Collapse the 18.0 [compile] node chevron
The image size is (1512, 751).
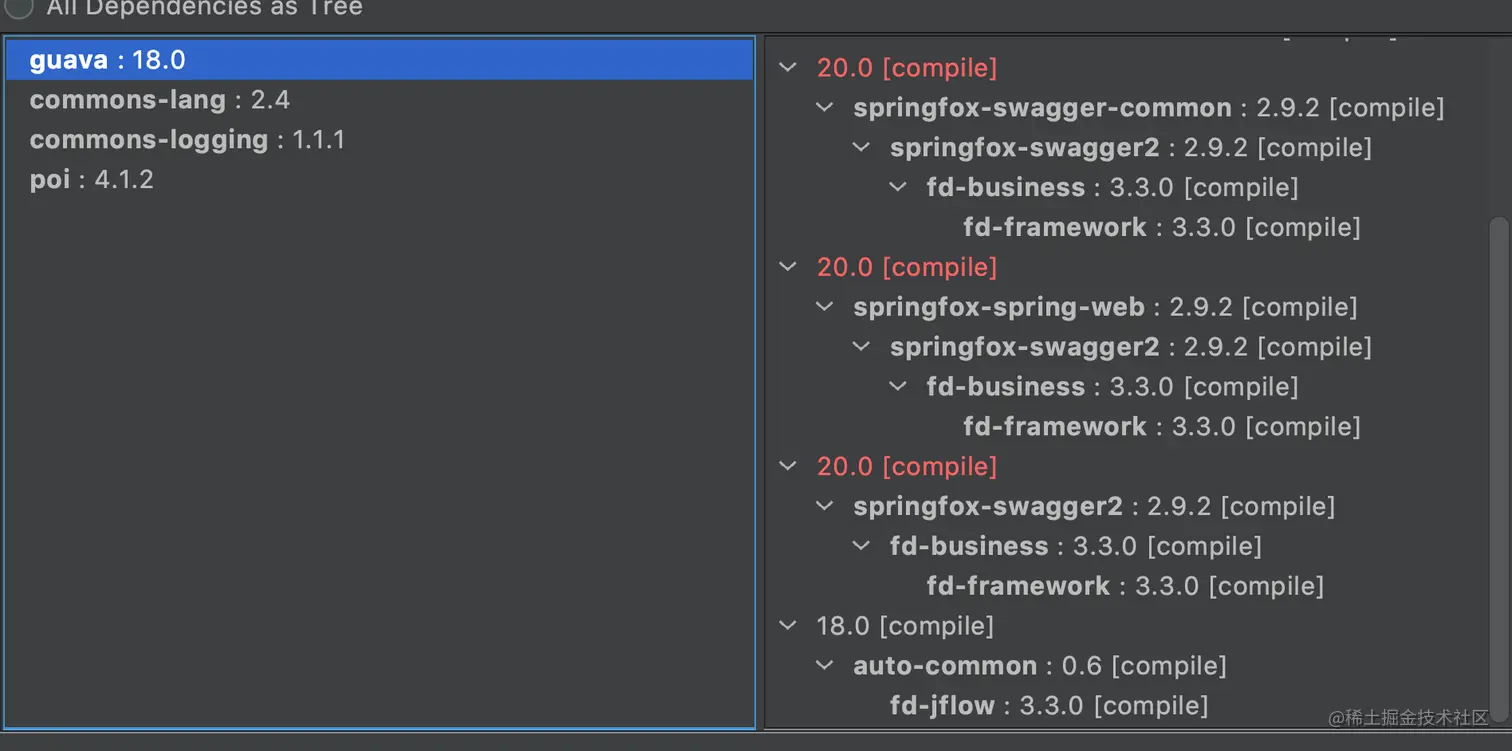click(788, 626)
